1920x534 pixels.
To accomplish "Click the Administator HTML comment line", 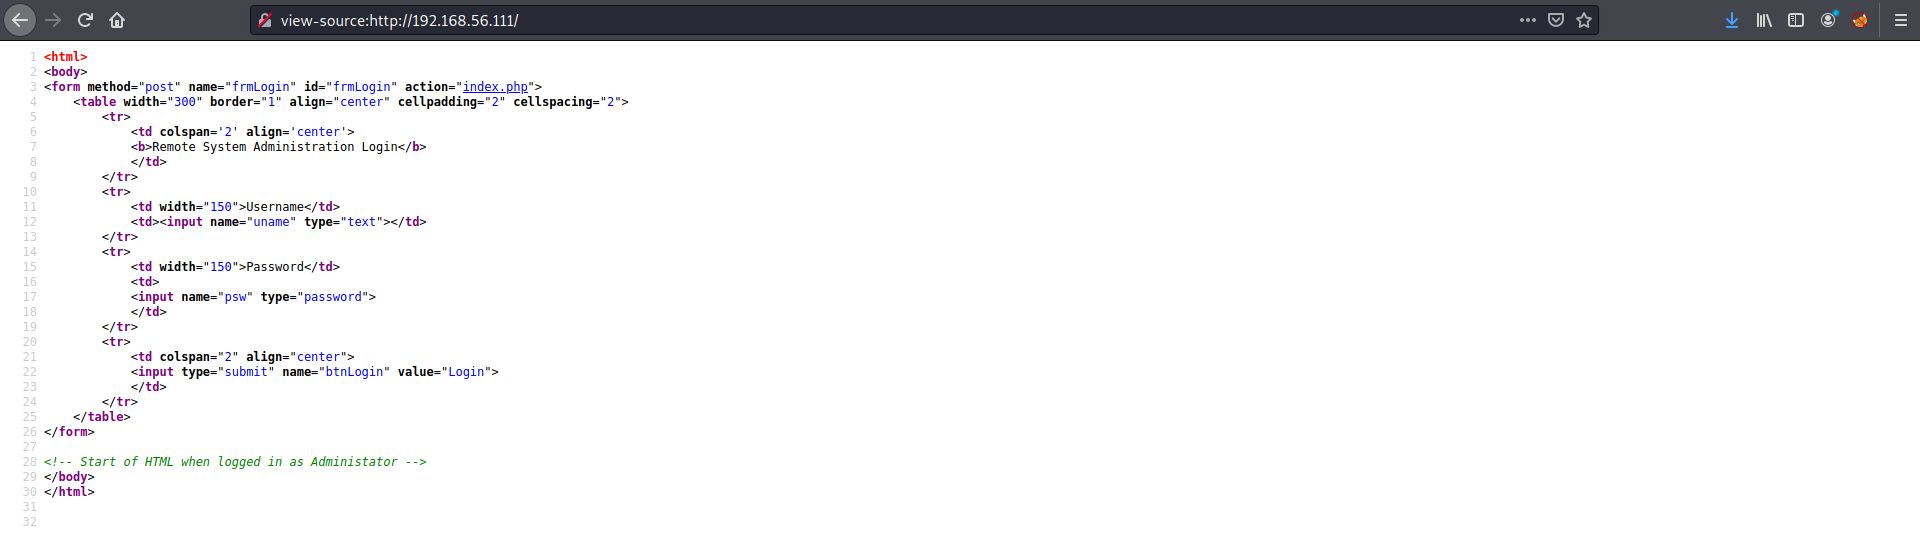I will tap(235, 462).
